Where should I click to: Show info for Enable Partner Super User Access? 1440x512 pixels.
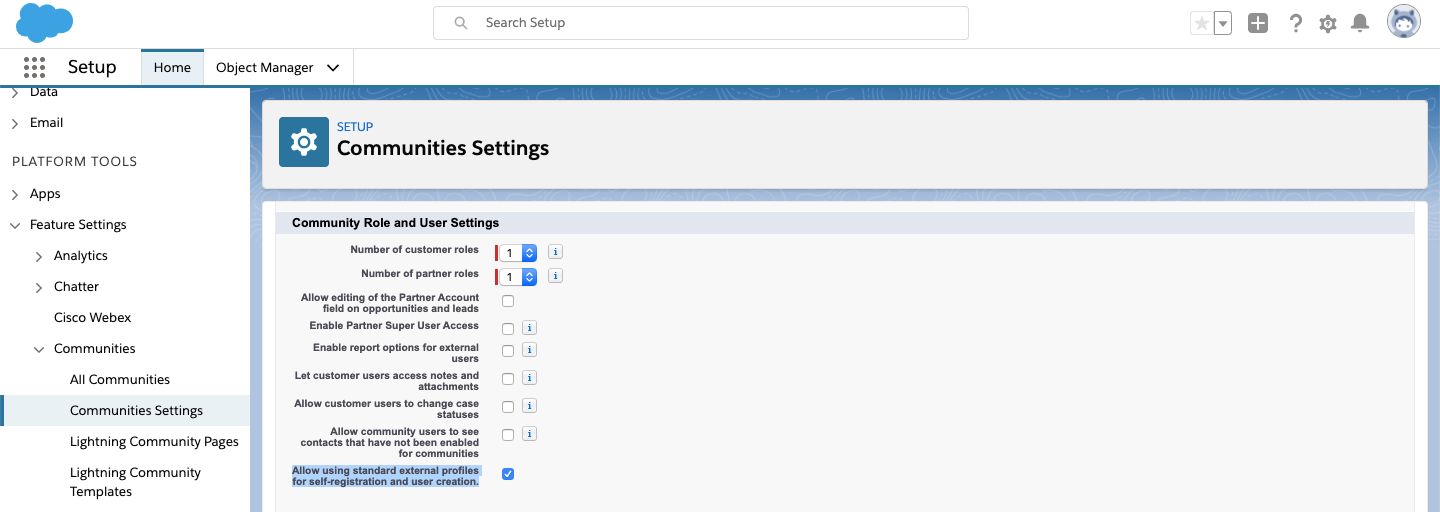tap(530, 328)
